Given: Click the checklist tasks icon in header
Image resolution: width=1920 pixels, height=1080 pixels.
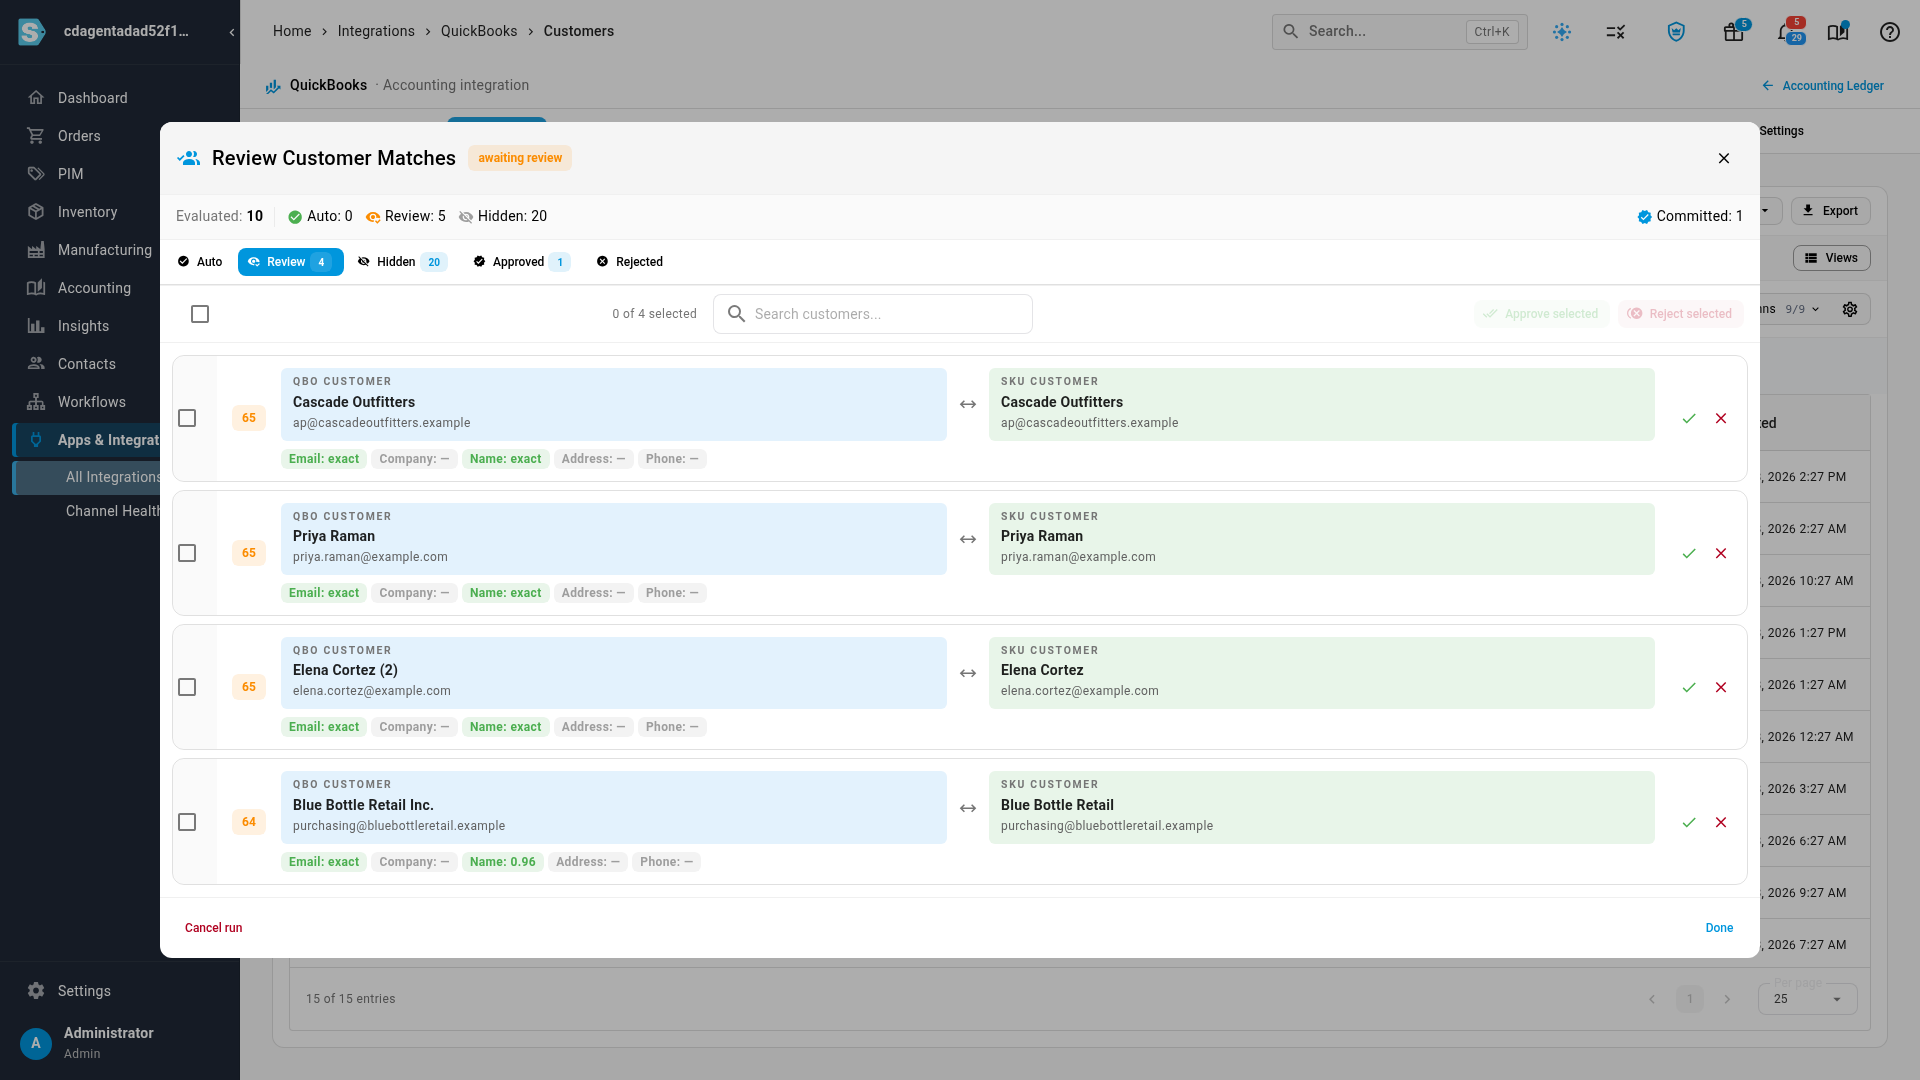Looking at the screenshot, I should pyautogui.click(x=1616, y=32).
